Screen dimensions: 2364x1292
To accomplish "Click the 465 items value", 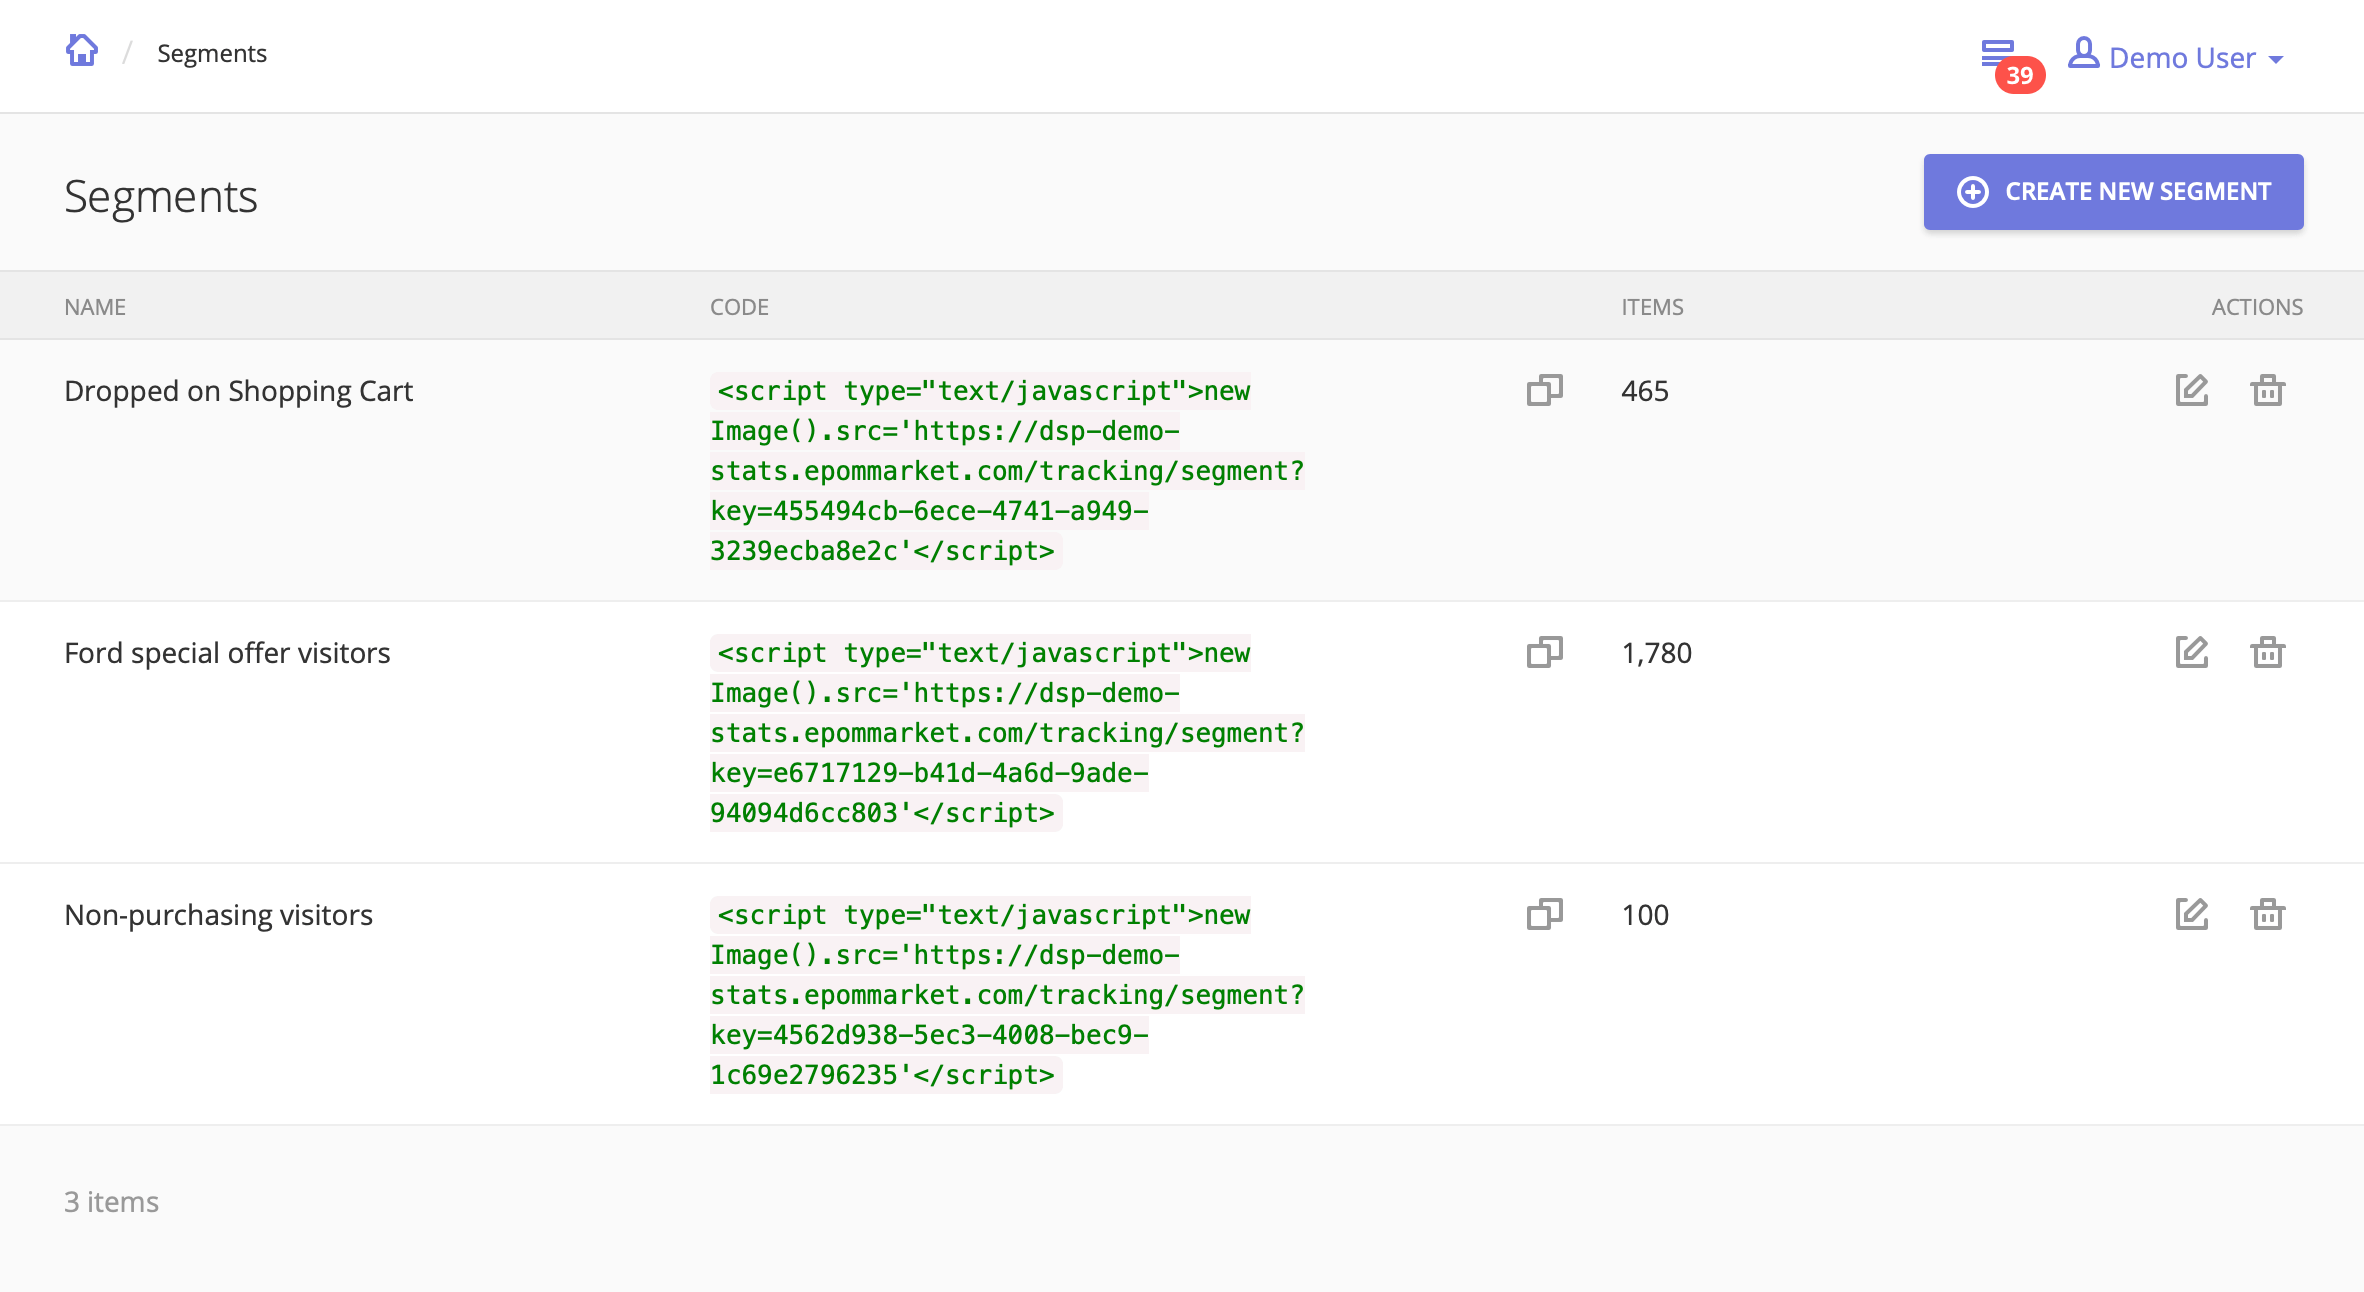I will 1645,391.
